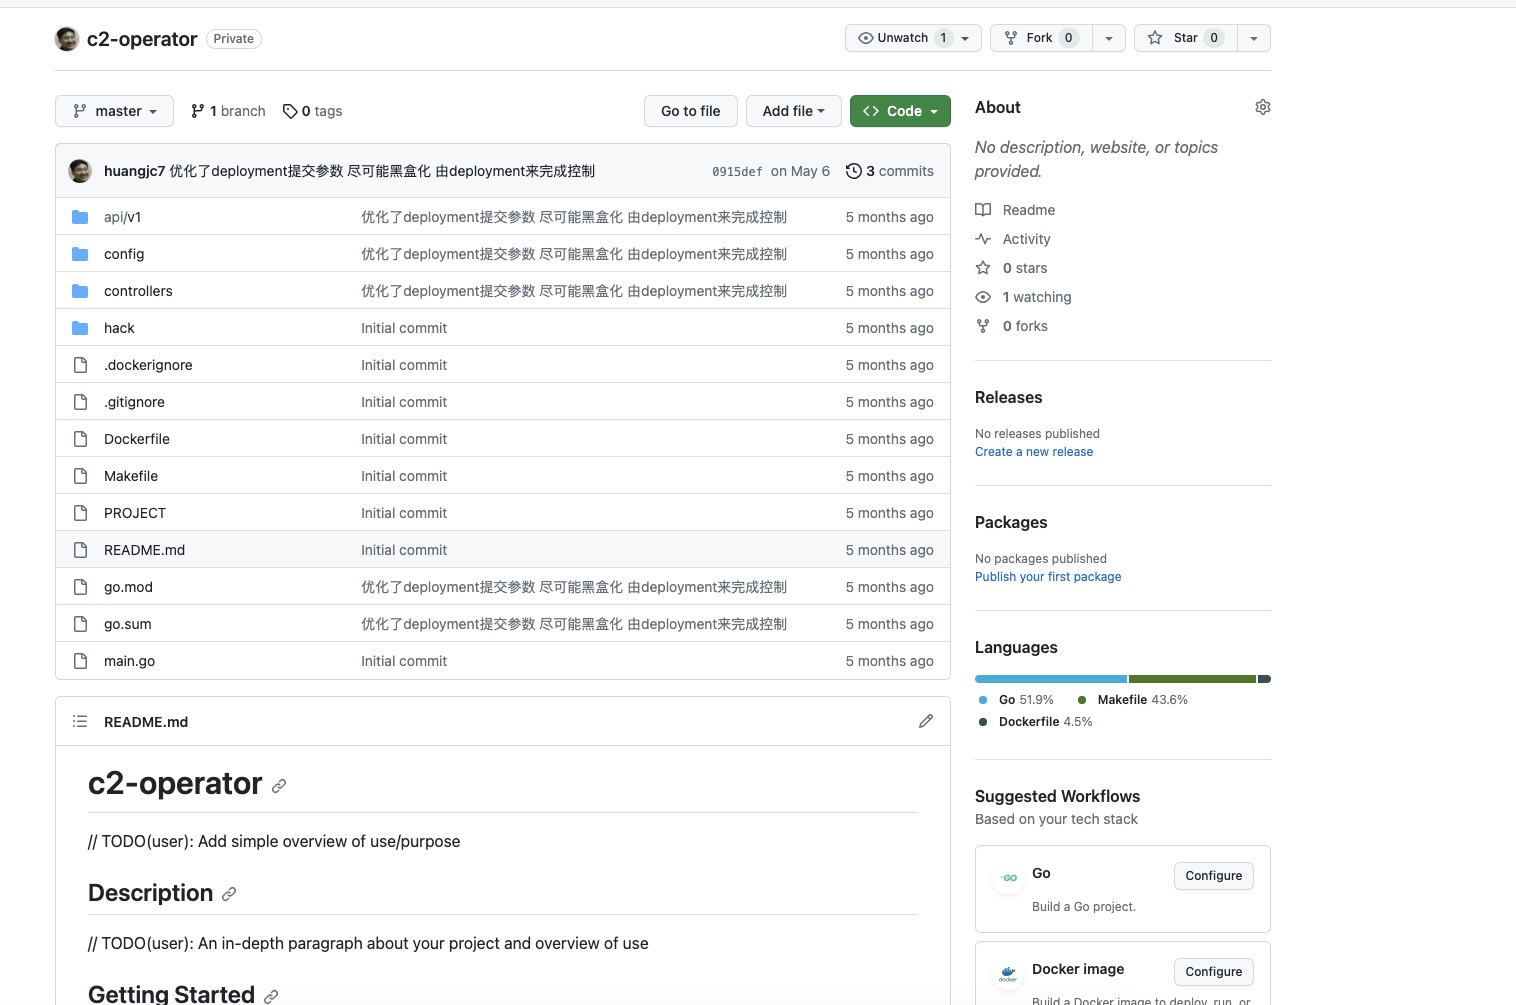Click the go.mod file icon
The image size is (1516, 1005).
pos(80,587)
